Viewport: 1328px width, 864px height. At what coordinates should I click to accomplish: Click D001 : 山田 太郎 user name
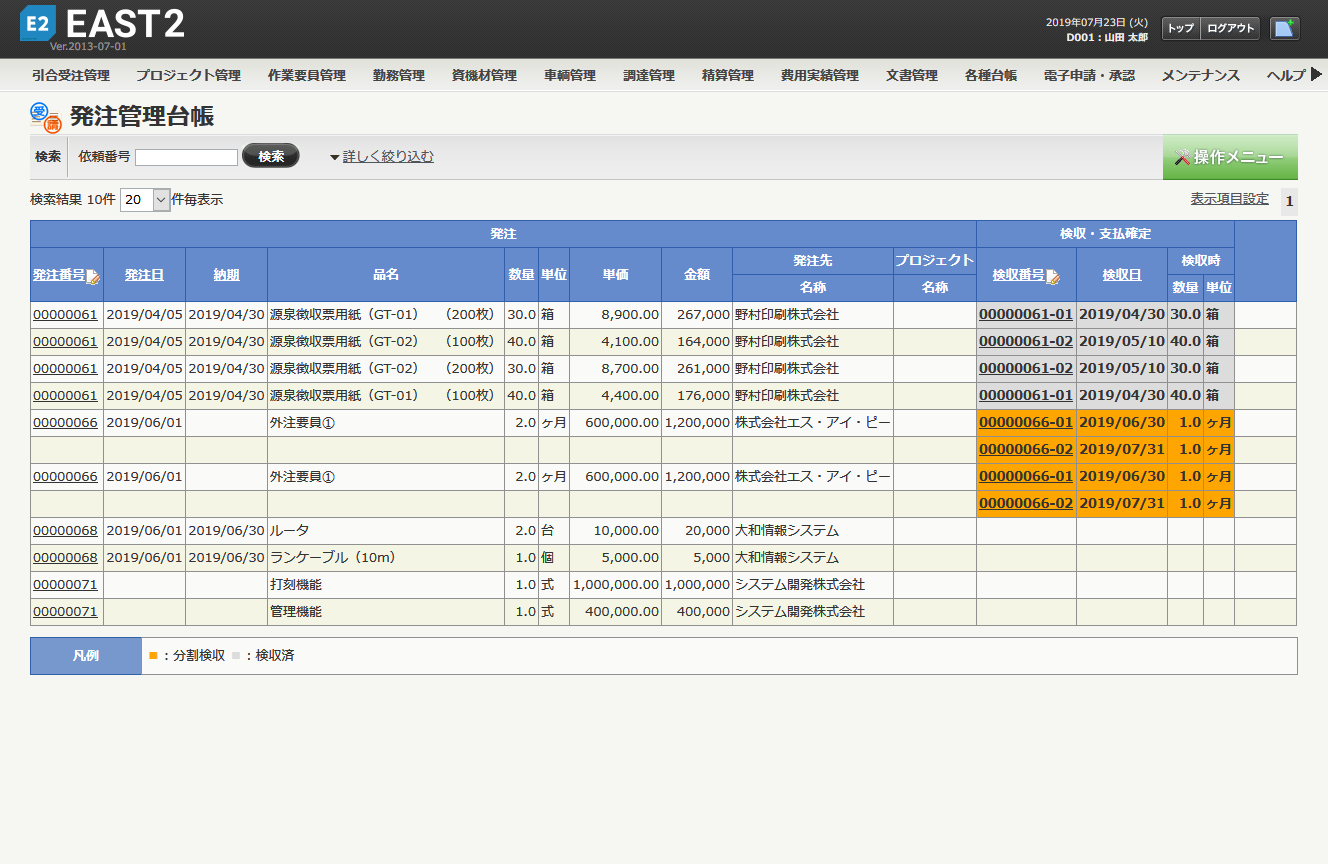1107,37
